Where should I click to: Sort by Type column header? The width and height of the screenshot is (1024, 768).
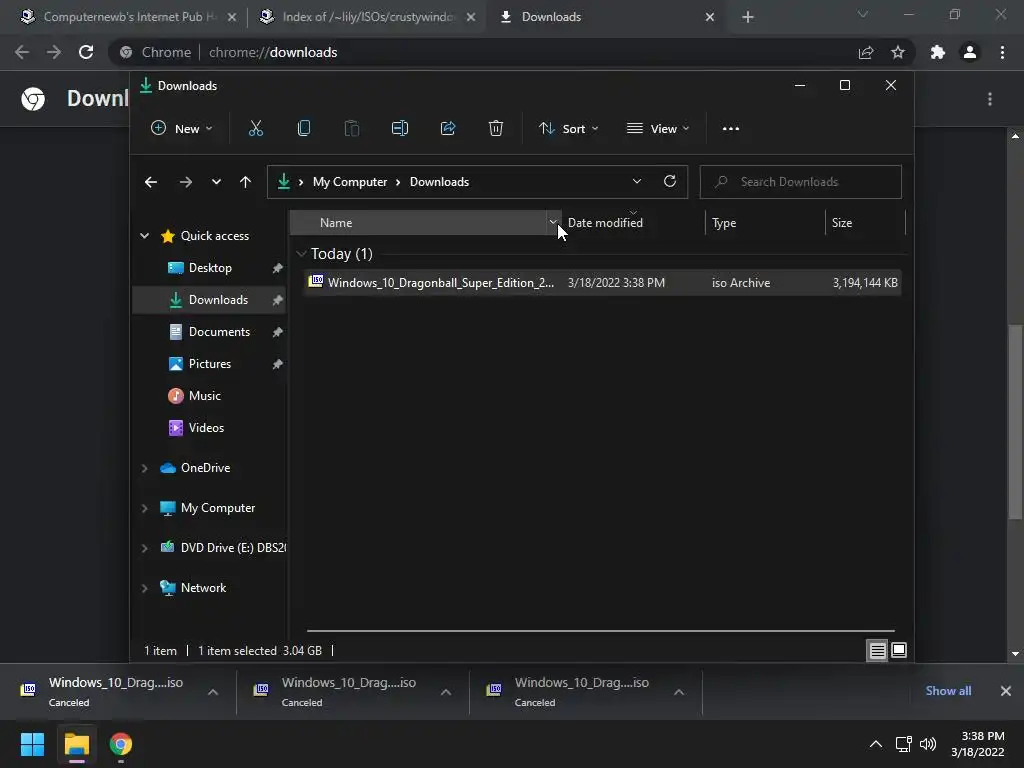[x=765, y=223]
